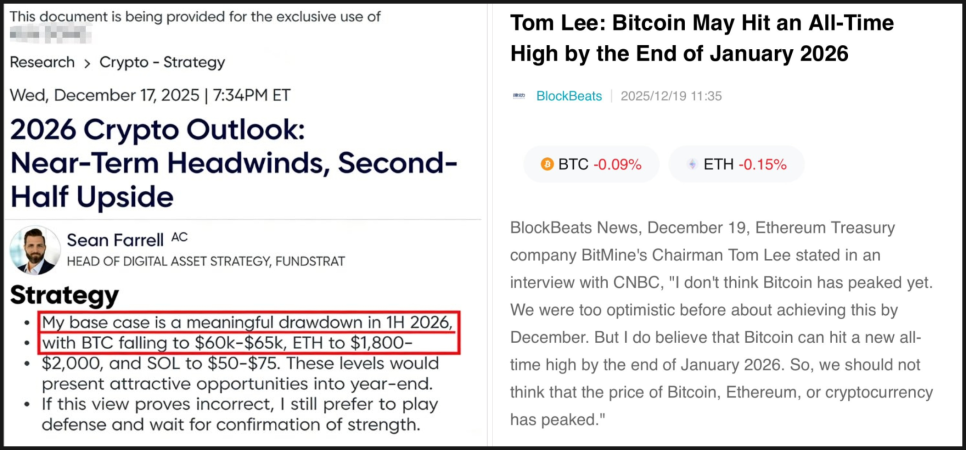Click the breadcrumb chevron after Research
Image resolution: width=966 pixels, height=450 pixels.
click(x=89, y=63)
